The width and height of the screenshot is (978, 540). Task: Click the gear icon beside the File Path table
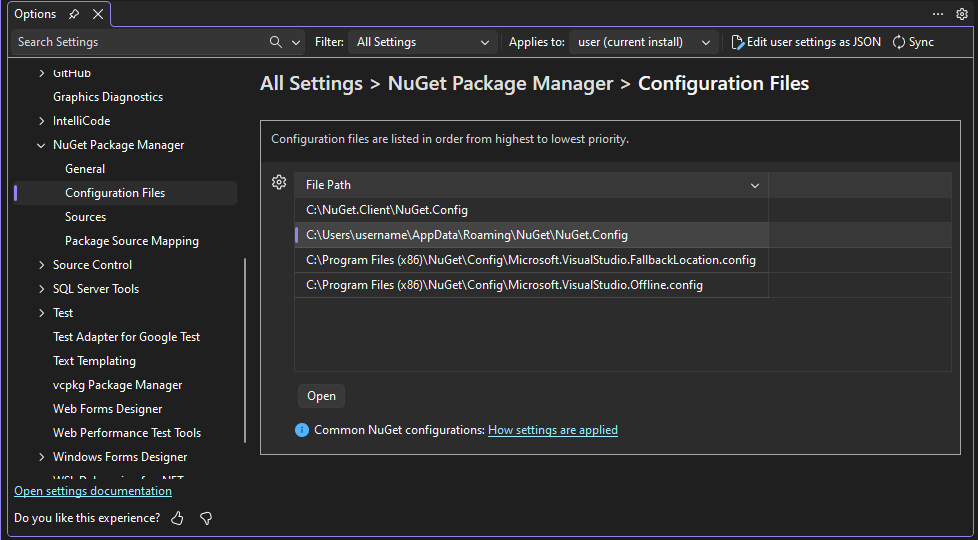[279, 182]
